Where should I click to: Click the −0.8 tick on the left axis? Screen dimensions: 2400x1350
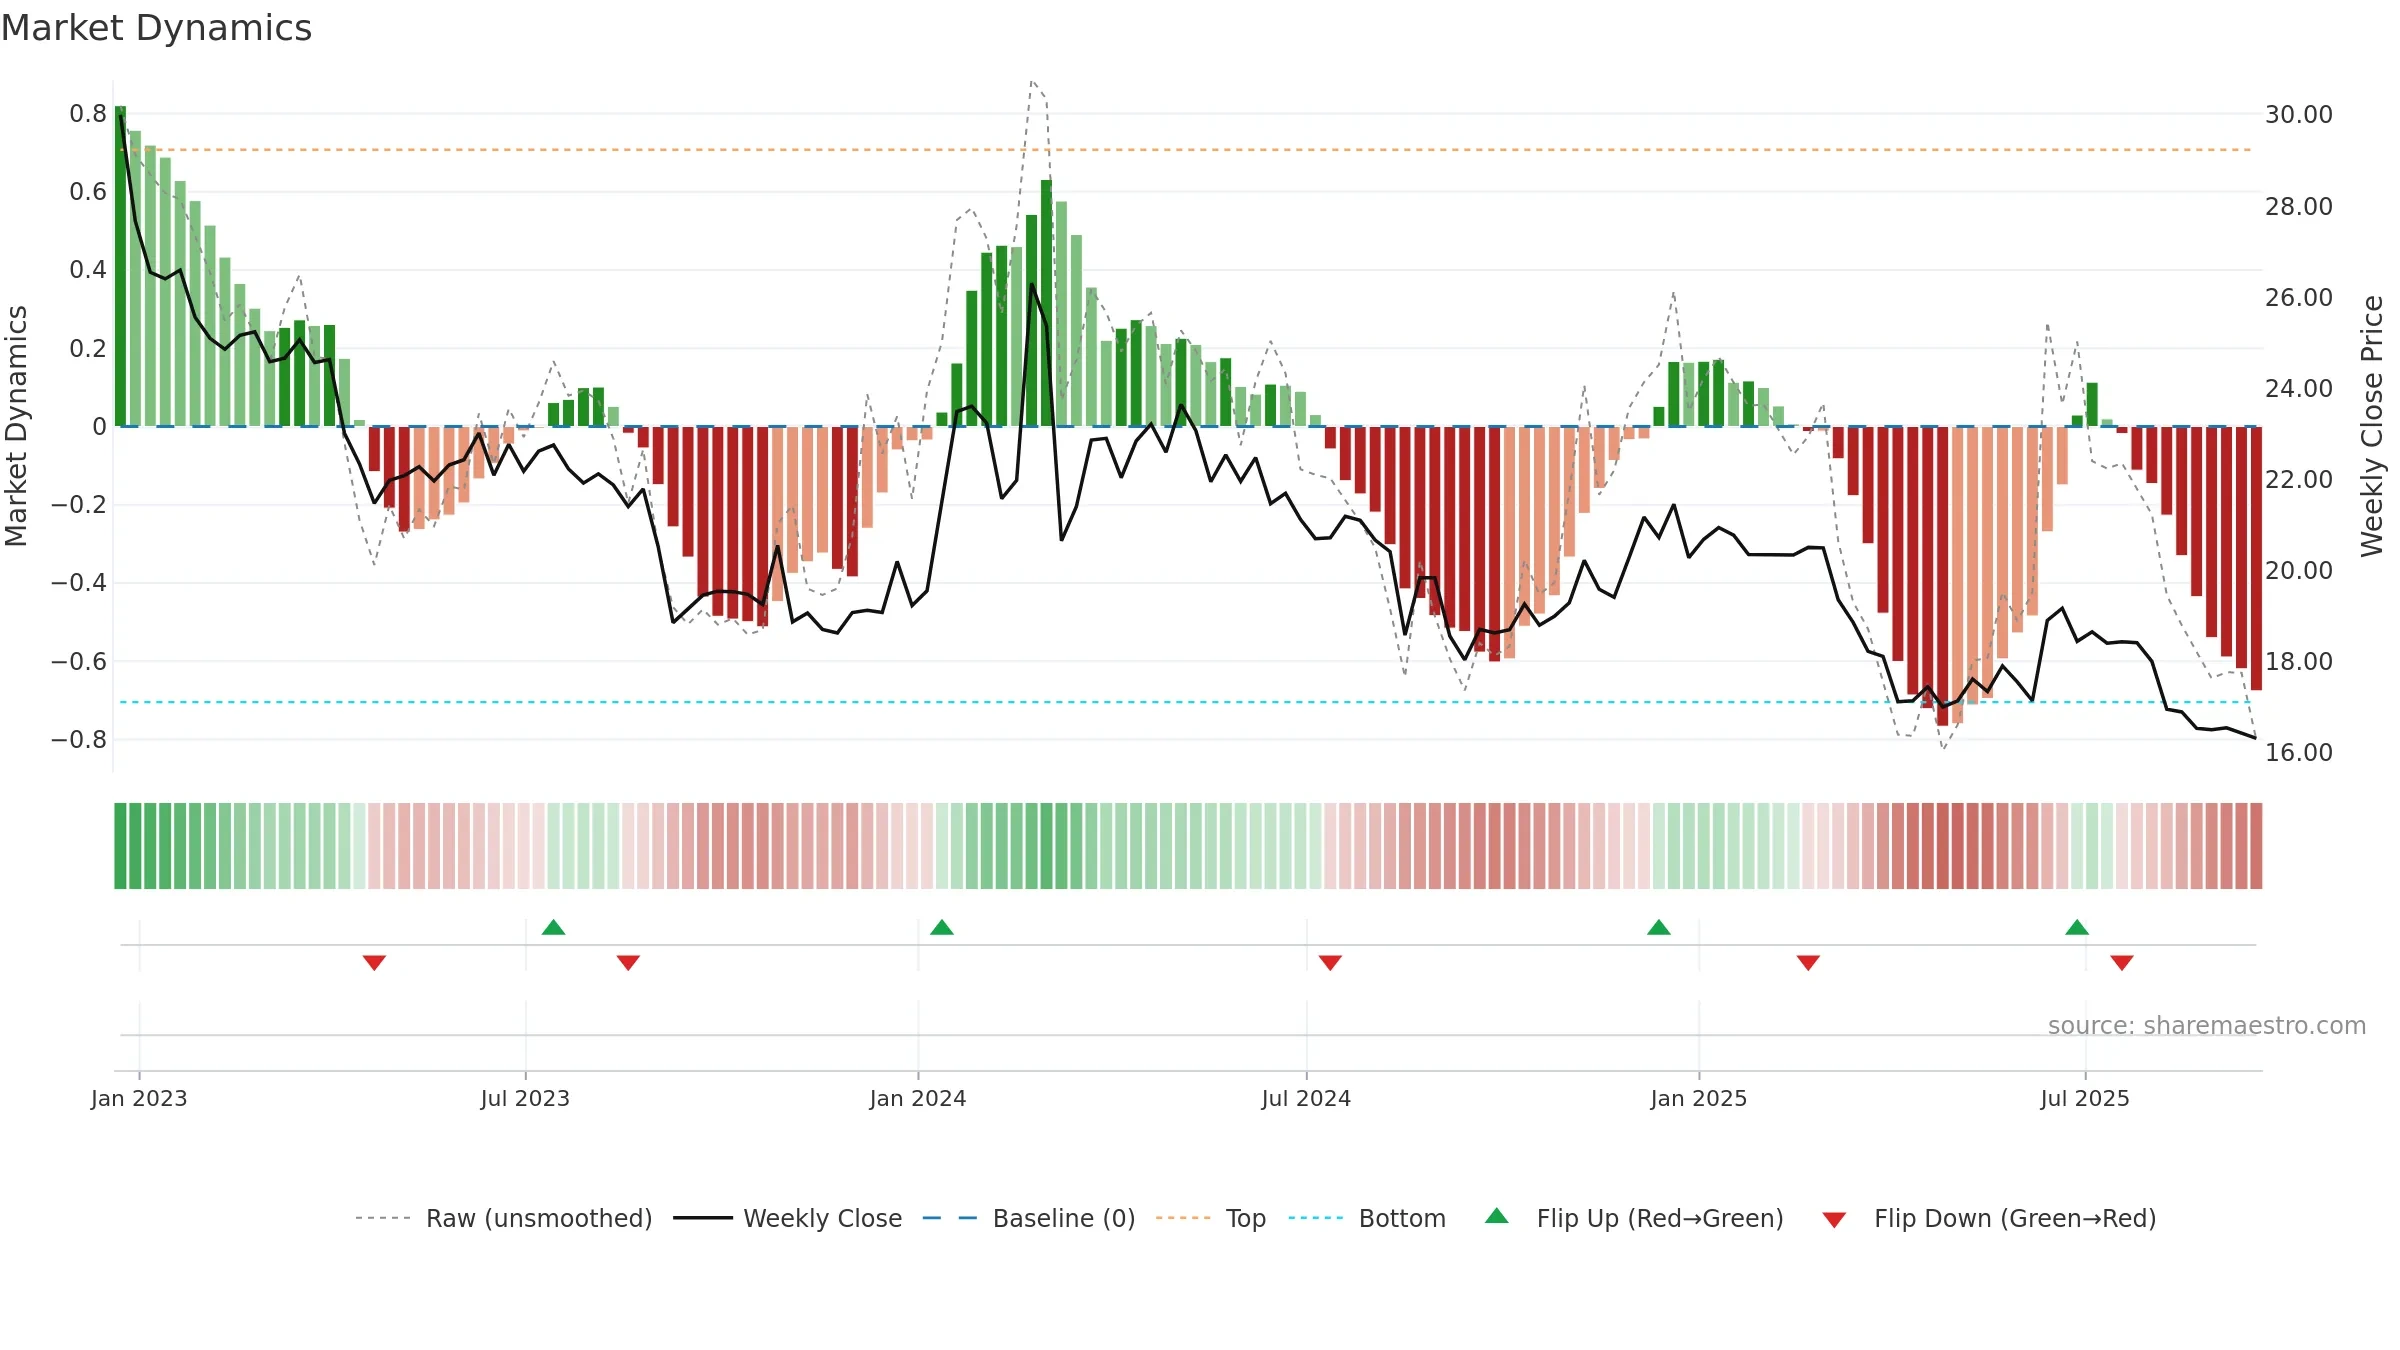79,740
